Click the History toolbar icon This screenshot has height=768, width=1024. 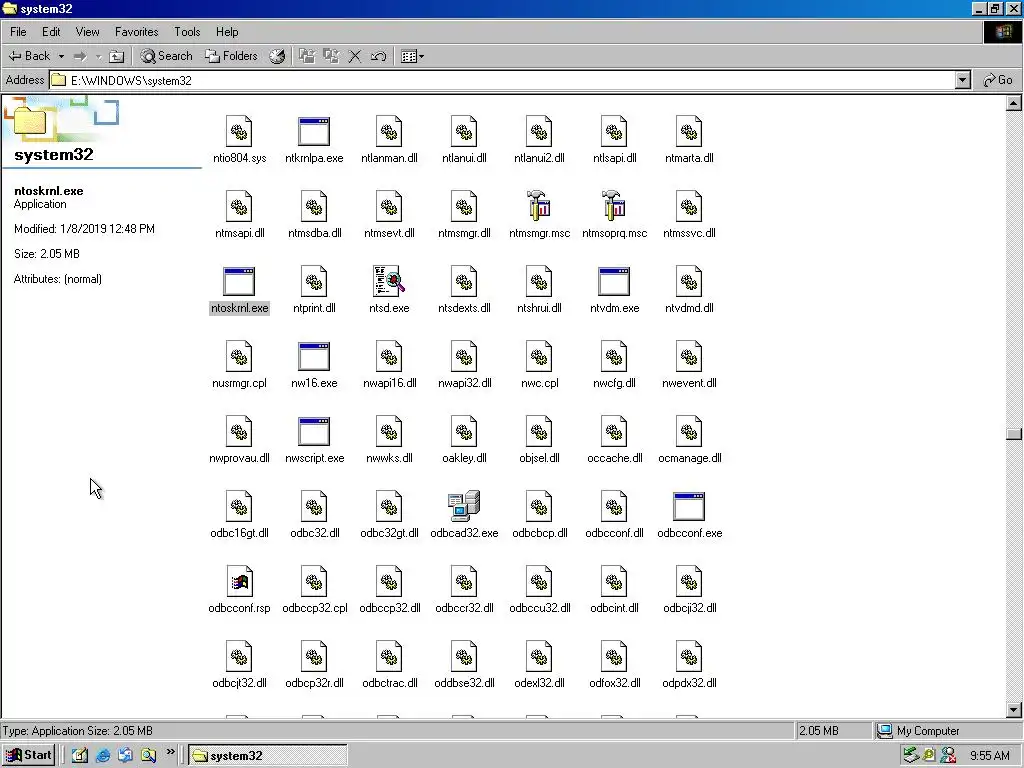278,56
